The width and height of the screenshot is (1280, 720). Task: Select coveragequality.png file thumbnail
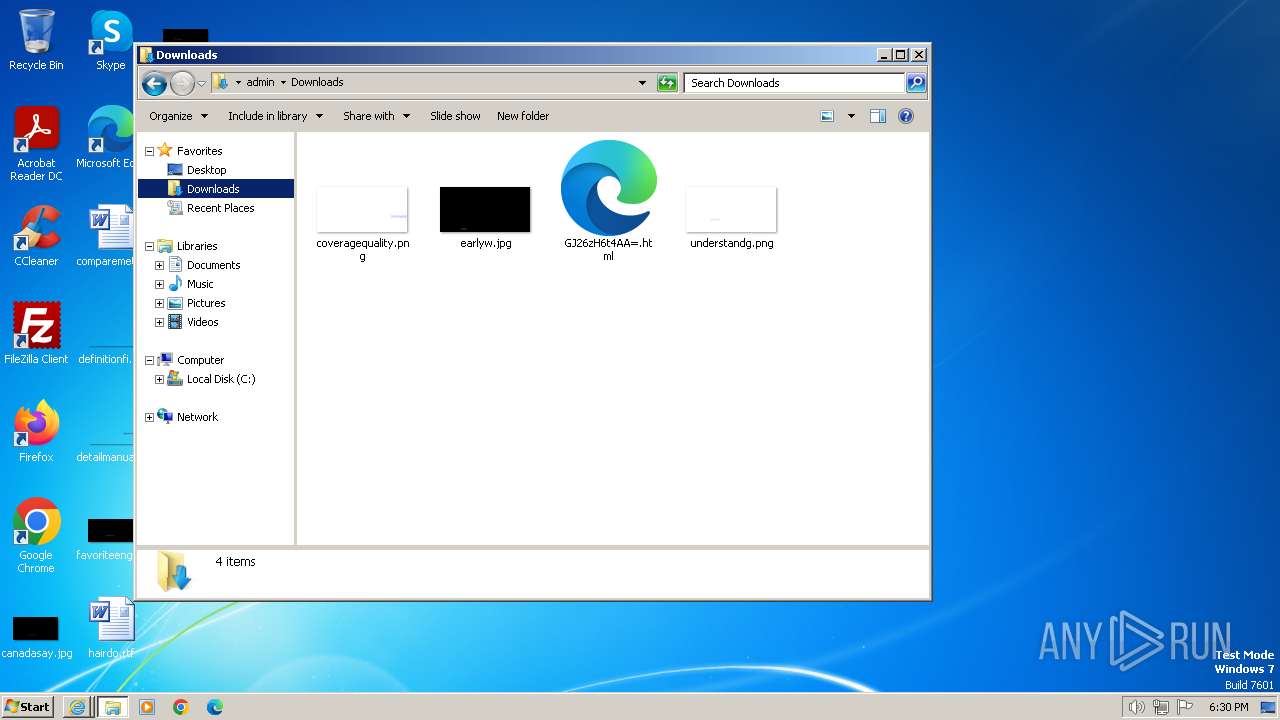click(x=362, y=210)
